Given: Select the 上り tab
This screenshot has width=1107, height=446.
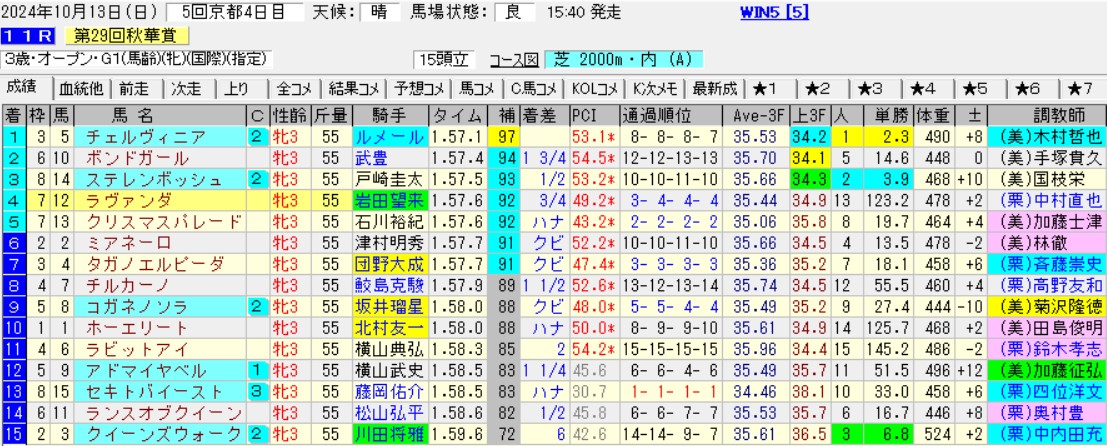Looking at the screenshot, I should [x=237, y=88].
